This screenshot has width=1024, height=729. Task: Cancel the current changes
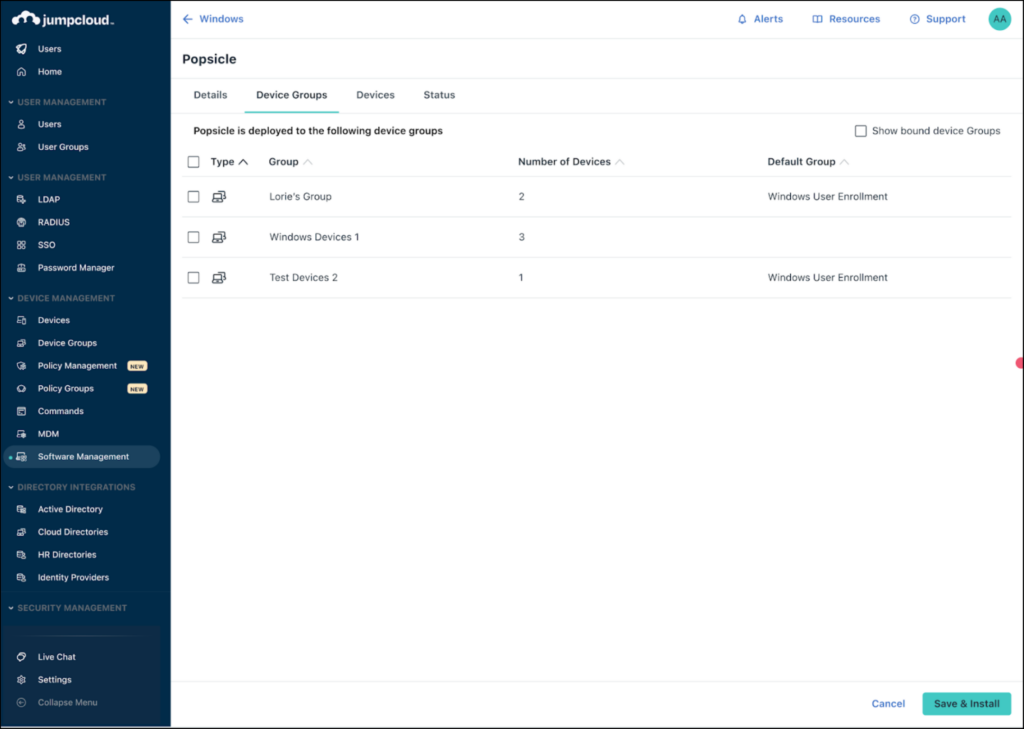[887, 703]
